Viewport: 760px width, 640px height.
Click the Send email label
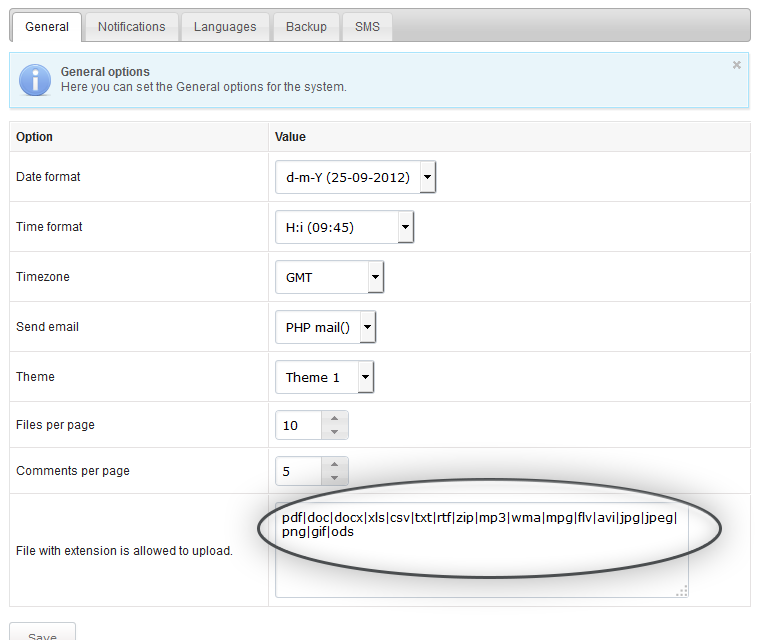pos(47,327)
